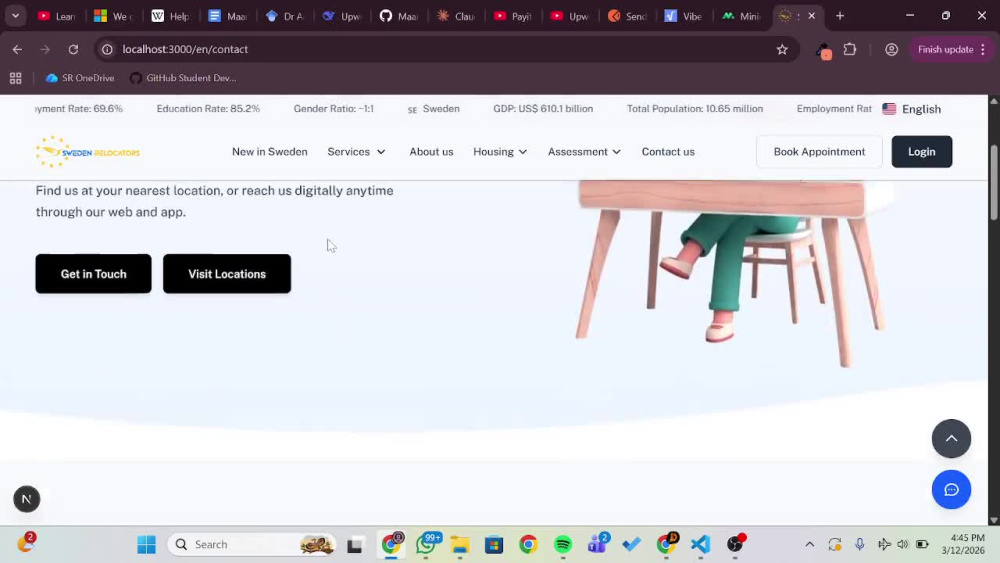The image size is (1000, 563).
Task: Click the scroll-to-top arrow button
Action: (x=951, y=439)
